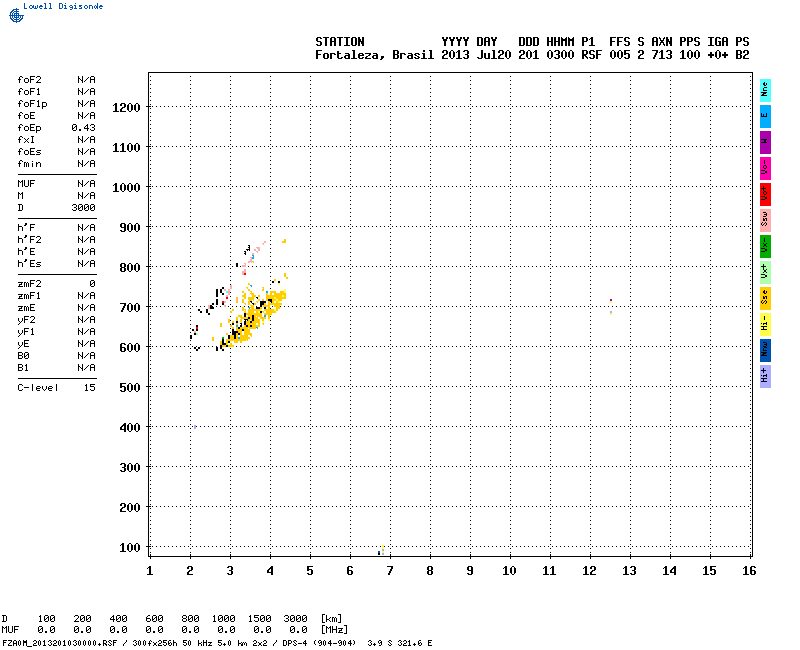Click the FZA0M_2013201030000.RSF file name text

60,643
